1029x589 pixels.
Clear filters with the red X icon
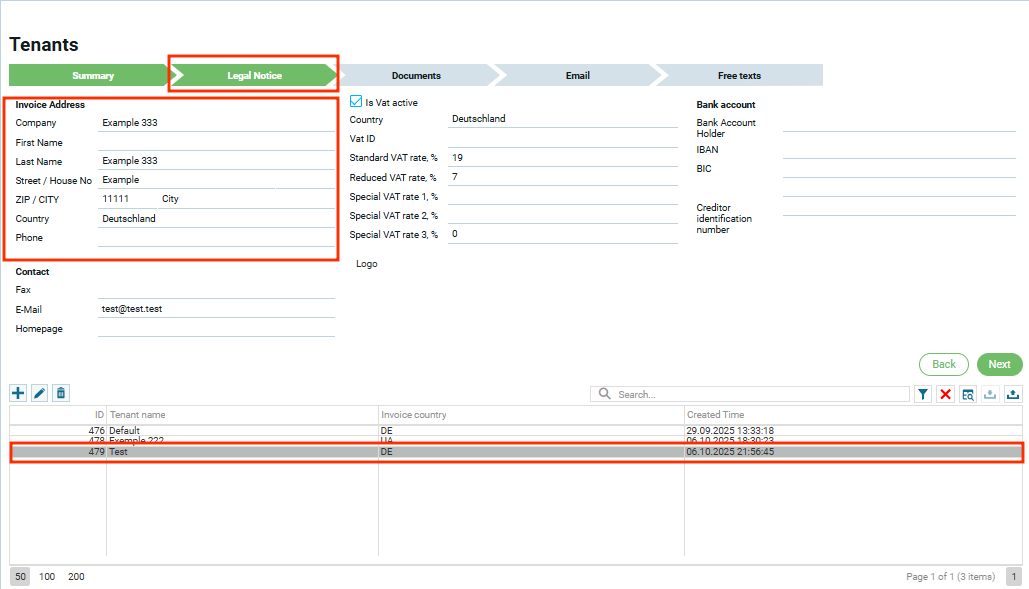(x=945, y=395)
